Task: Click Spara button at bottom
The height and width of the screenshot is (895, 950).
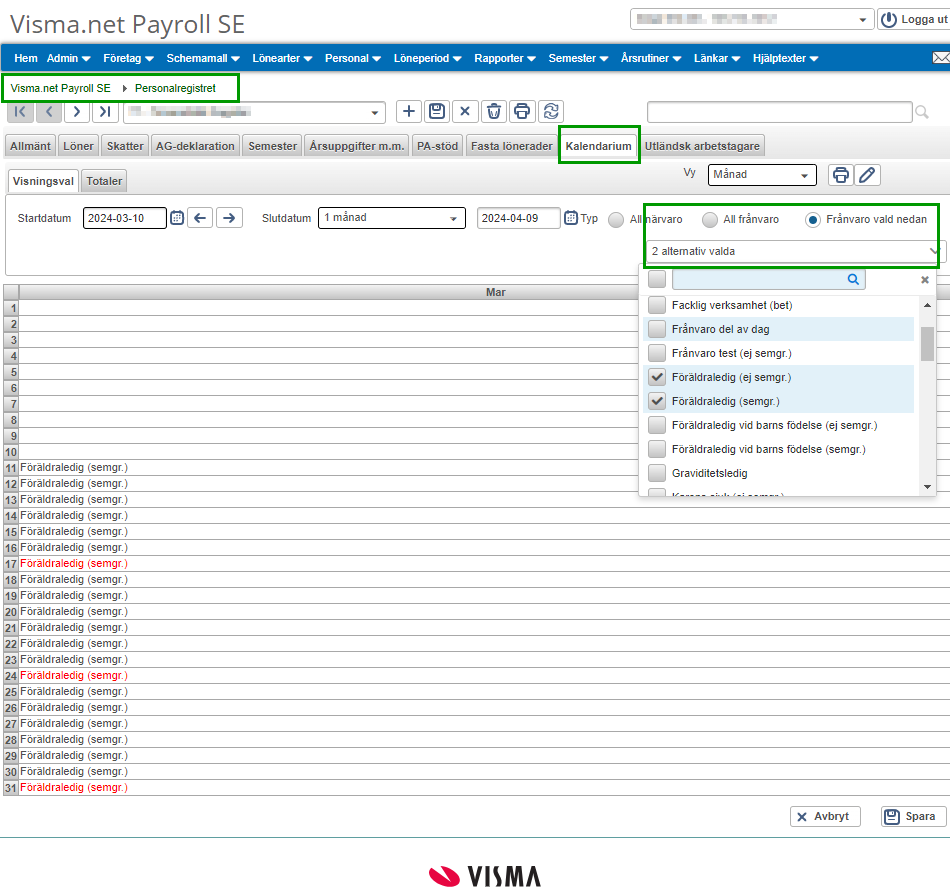Action: click(913, 816)
